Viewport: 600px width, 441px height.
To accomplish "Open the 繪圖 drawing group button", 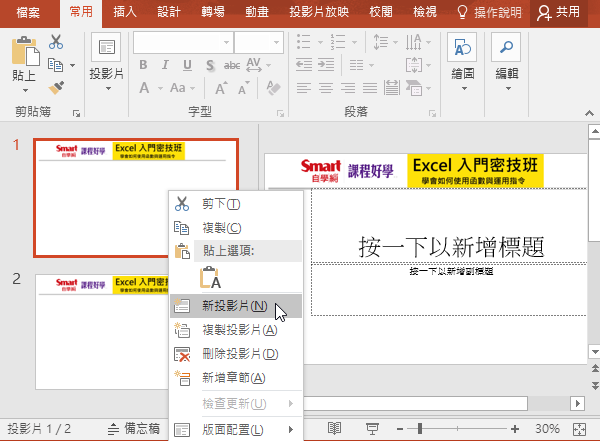I will 462,62.
